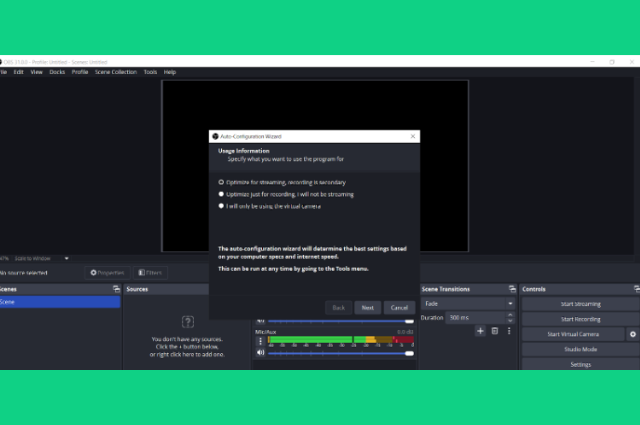Viewport: 640px width, 425px height.
Task: Open the Docks menu
Action: (x=57, y=72)
